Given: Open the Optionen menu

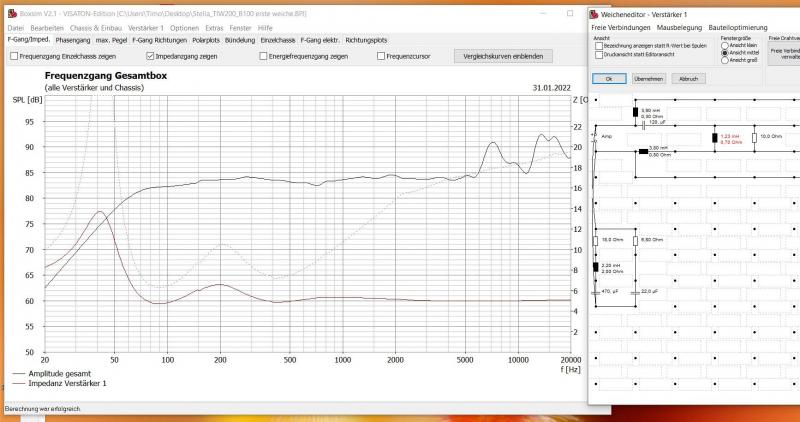Looking at the screenshot, I should (184, 28).
